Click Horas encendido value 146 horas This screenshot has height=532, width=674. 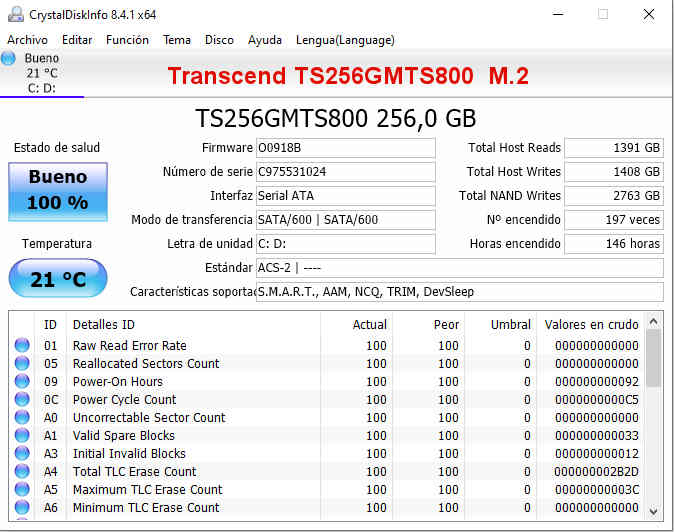pyautogui.click(x=614, y=244)
